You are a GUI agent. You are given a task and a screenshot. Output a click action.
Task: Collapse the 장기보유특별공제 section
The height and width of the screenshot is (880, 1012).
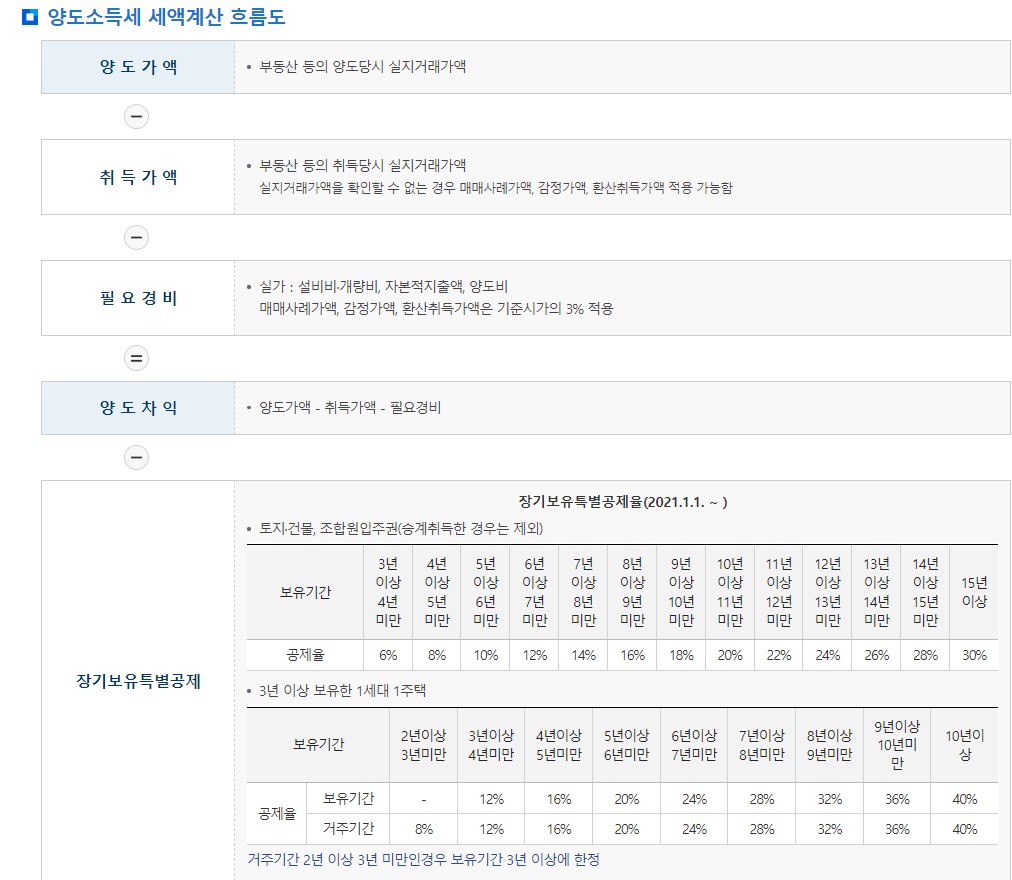136,680
